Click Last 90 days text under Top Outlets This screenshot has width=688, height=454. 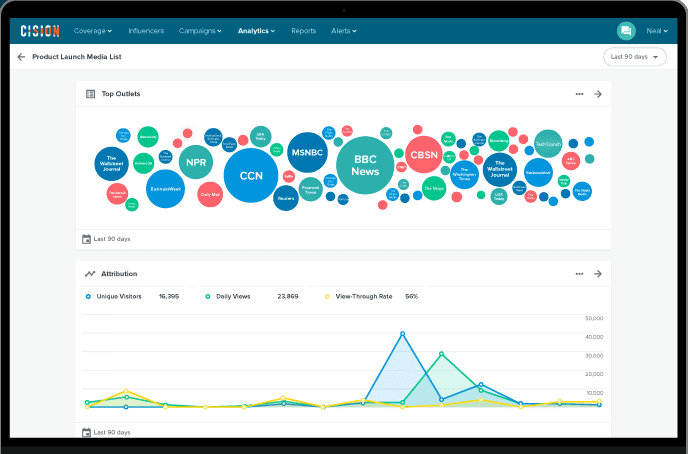click(112, 239)
